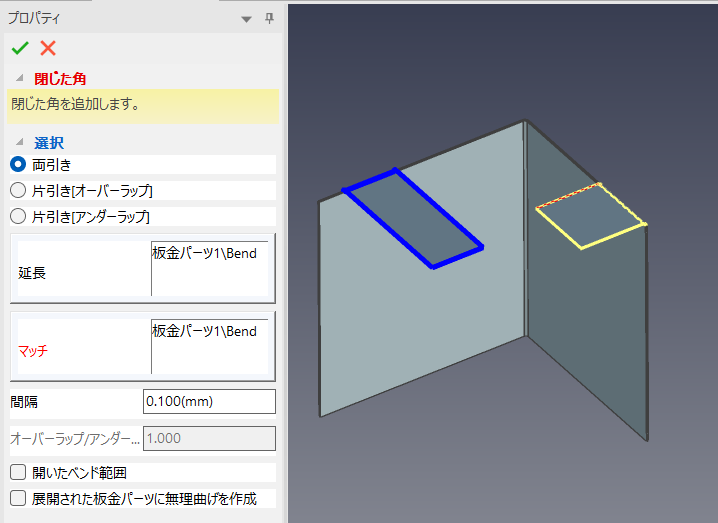Open the プロパティ panel dropdown arrow

[x=246, y=19]
